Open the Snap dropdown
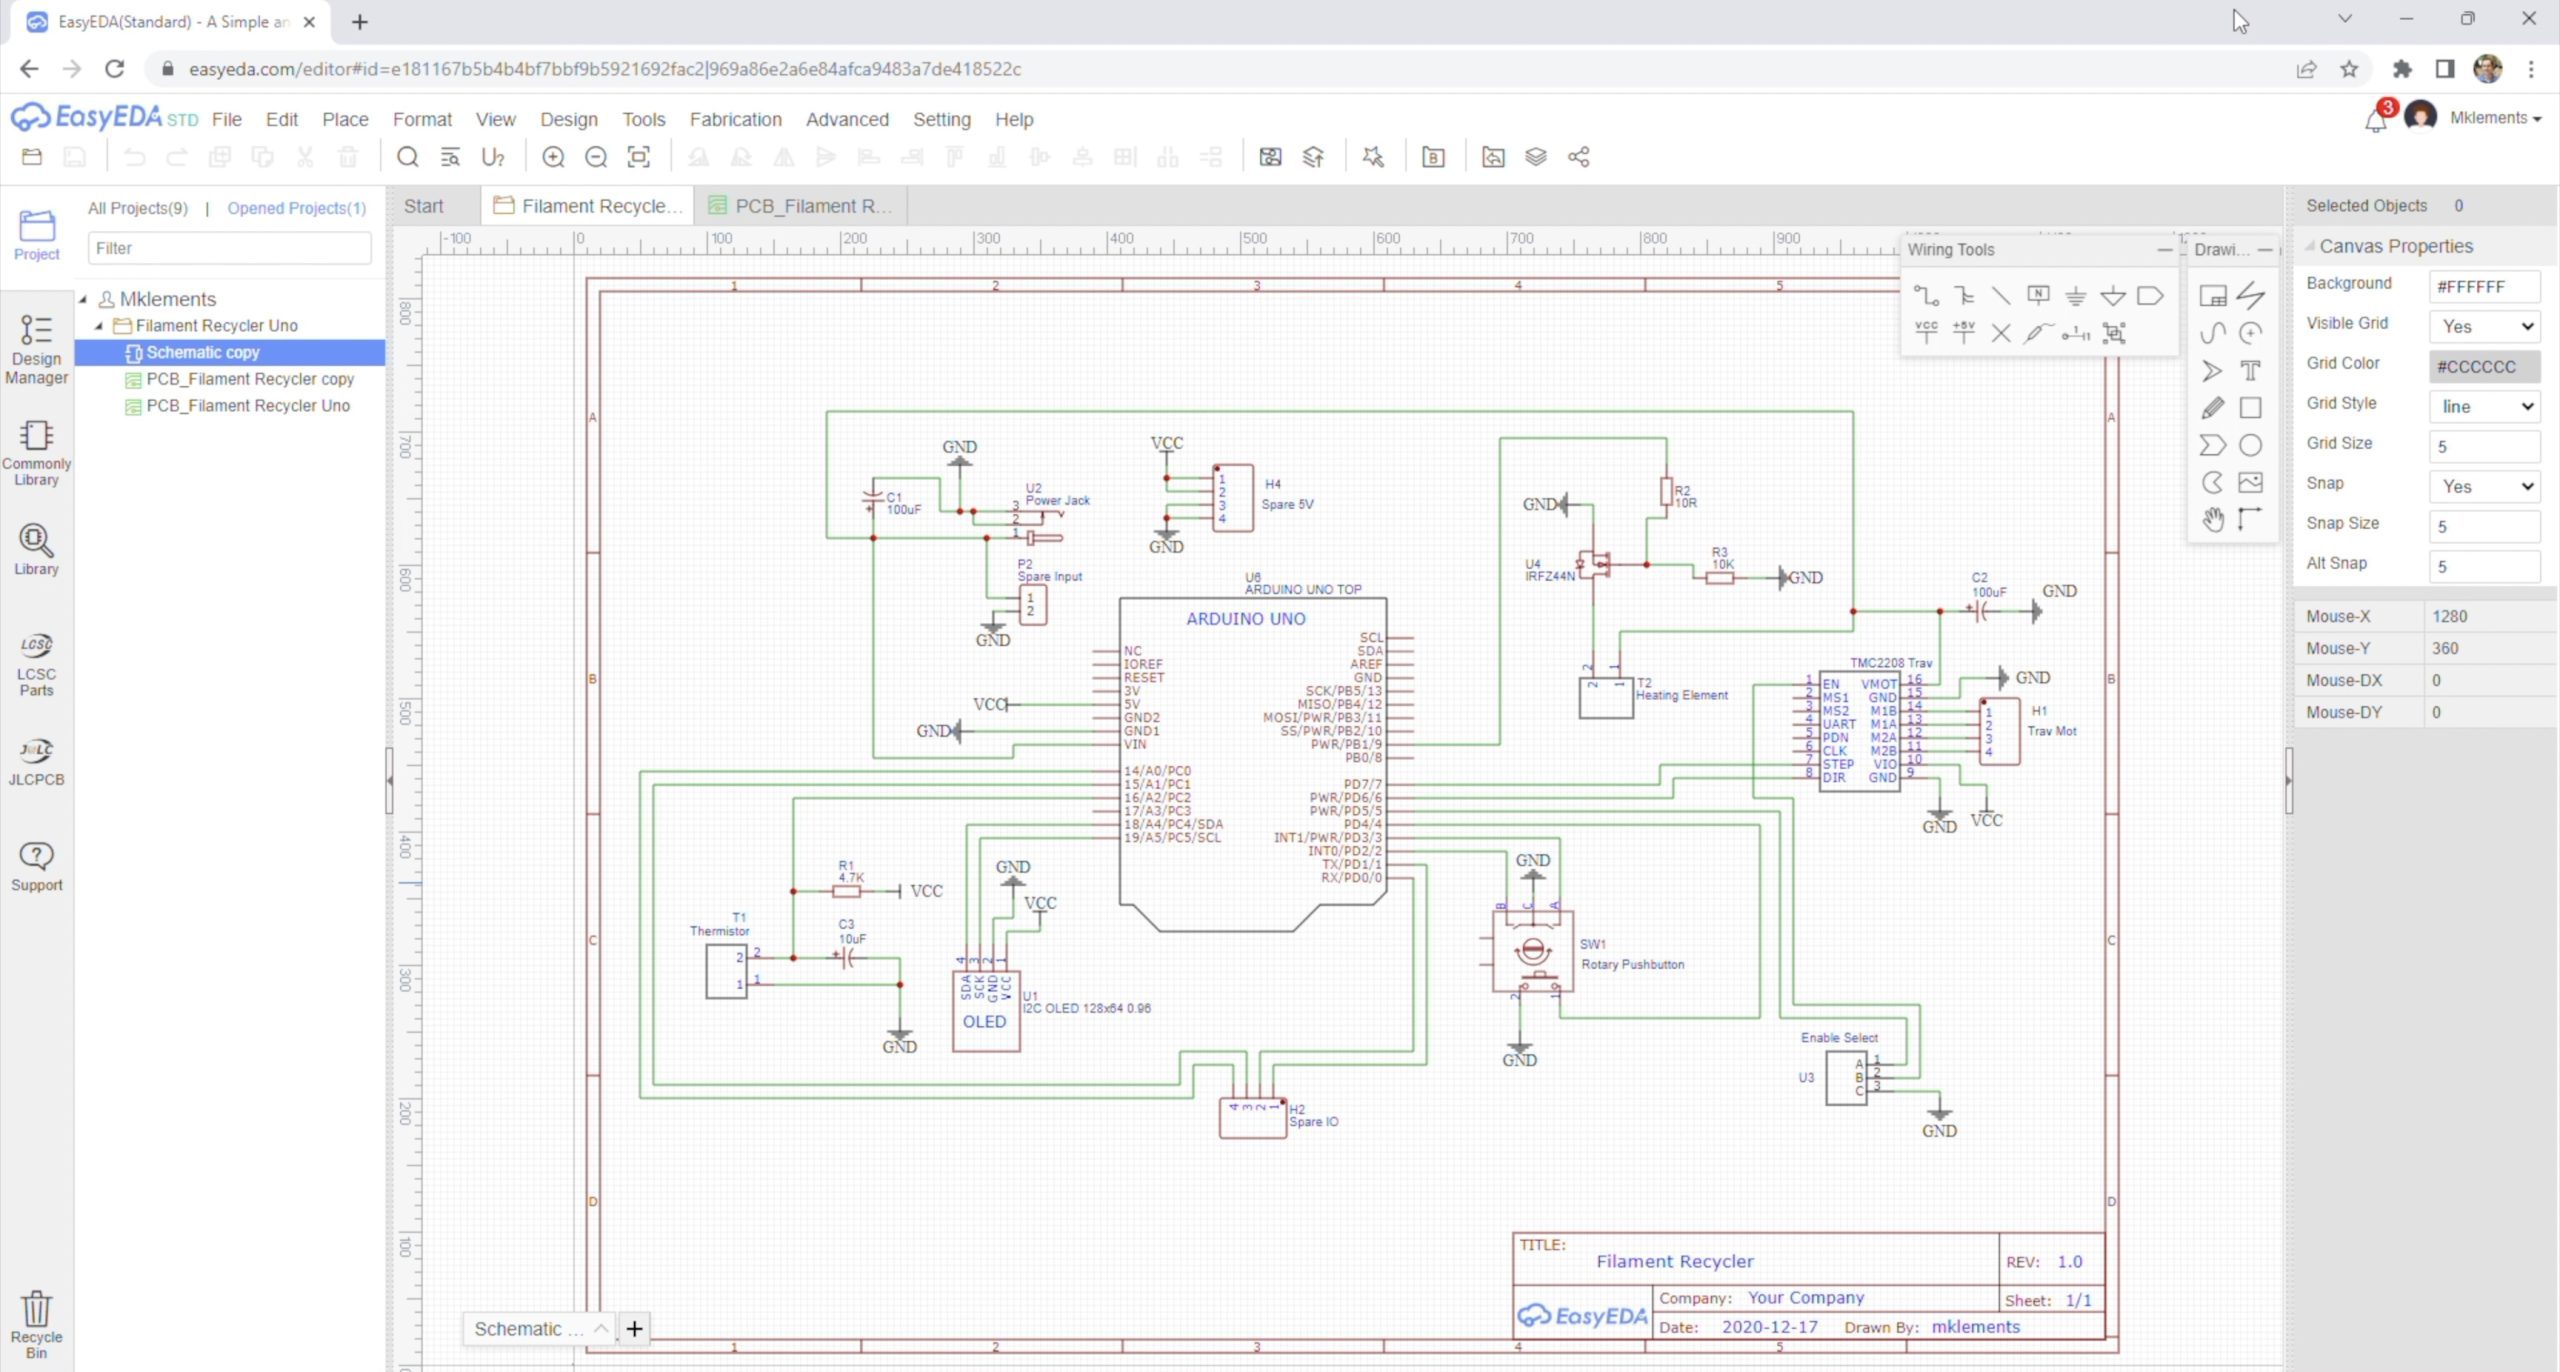2560x1372 pixels. [2486, 486]
